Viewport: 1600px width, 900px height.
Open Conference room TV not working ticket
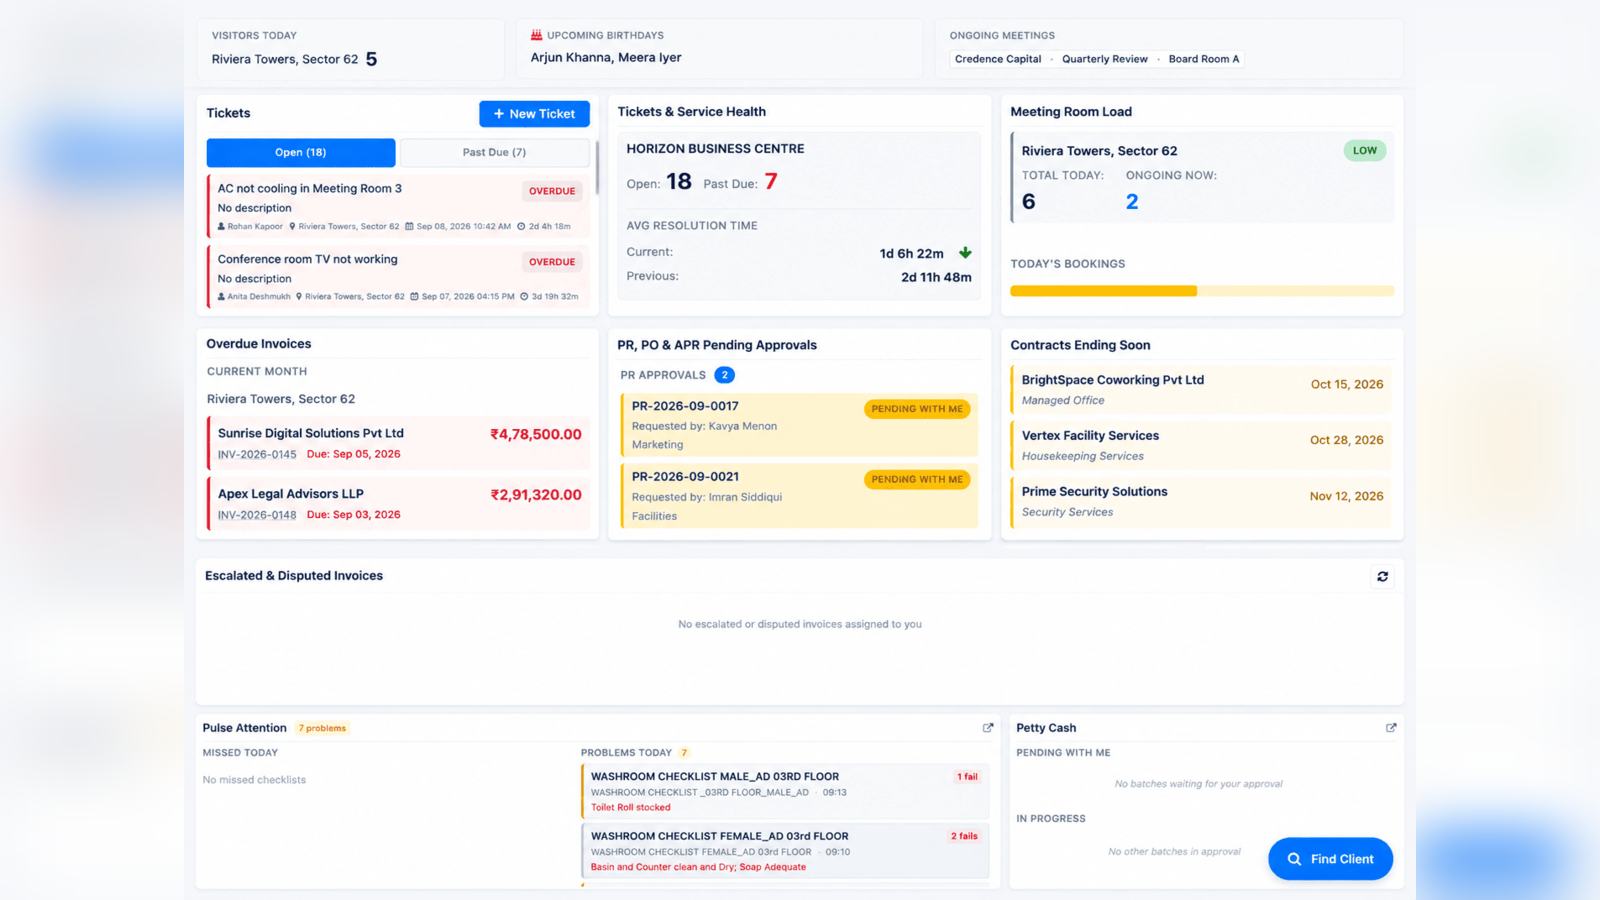click(398, 276)
